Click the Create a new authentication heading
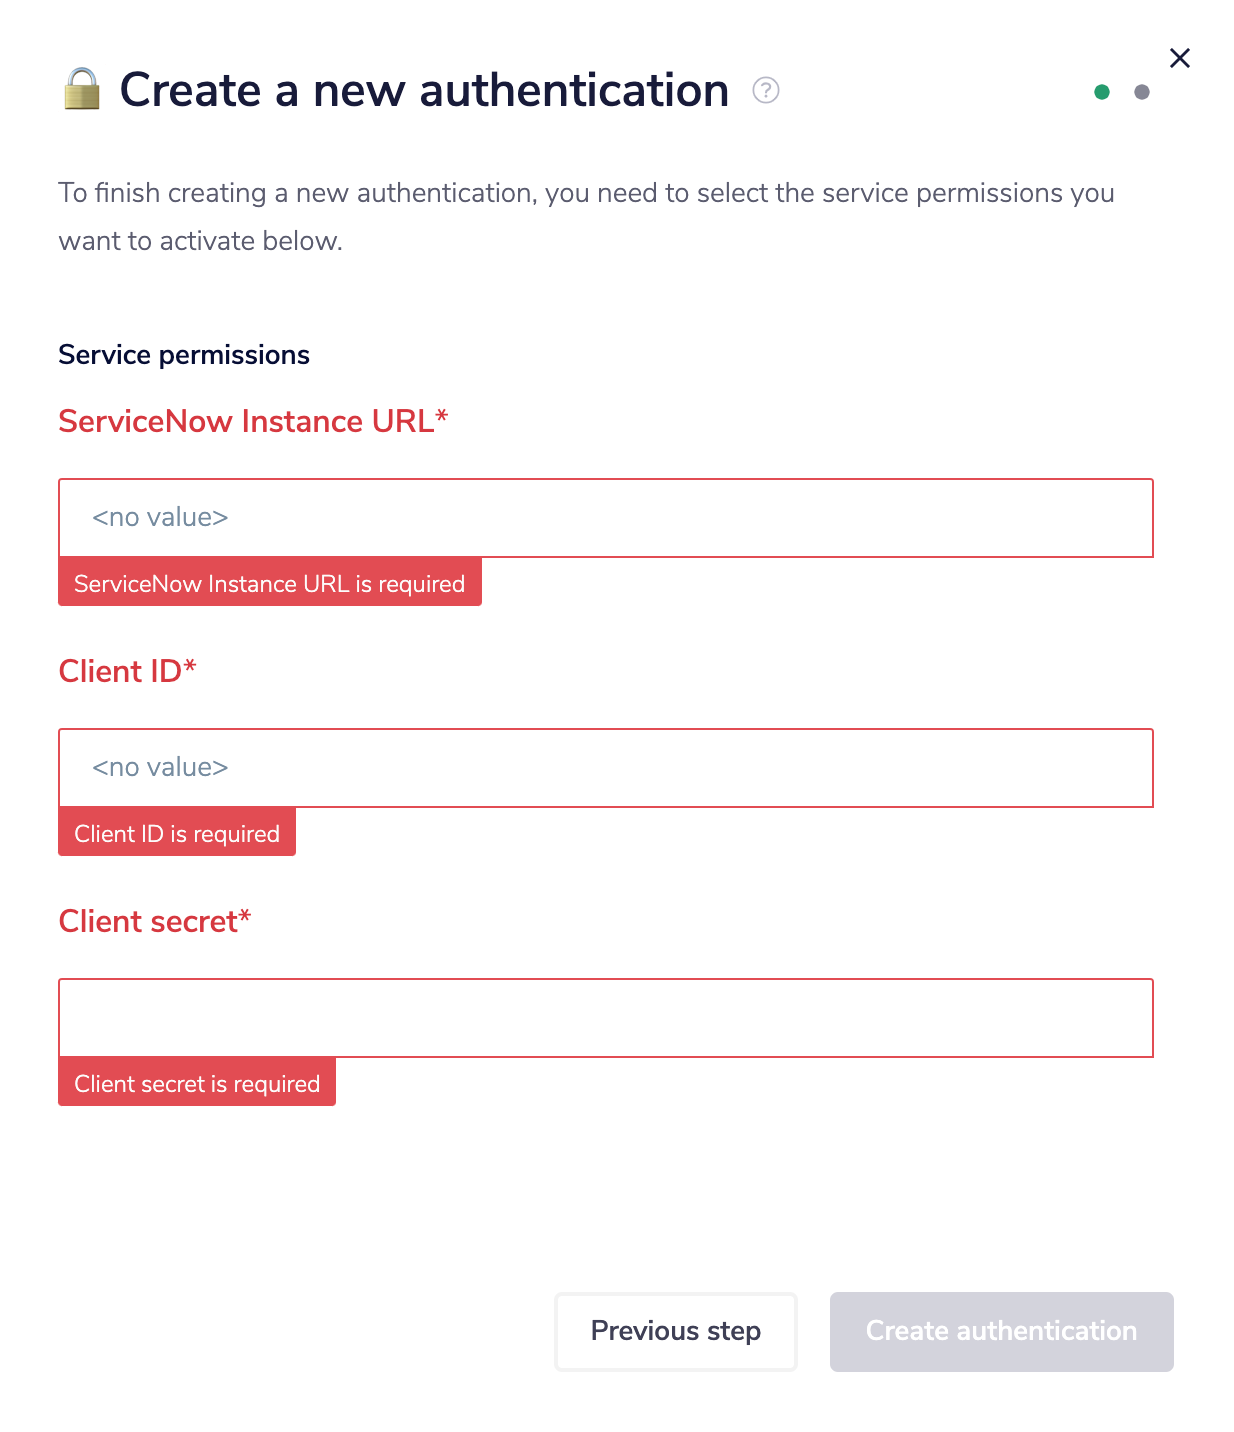This screenshot has height=1432, width=1234. (424, 89)
